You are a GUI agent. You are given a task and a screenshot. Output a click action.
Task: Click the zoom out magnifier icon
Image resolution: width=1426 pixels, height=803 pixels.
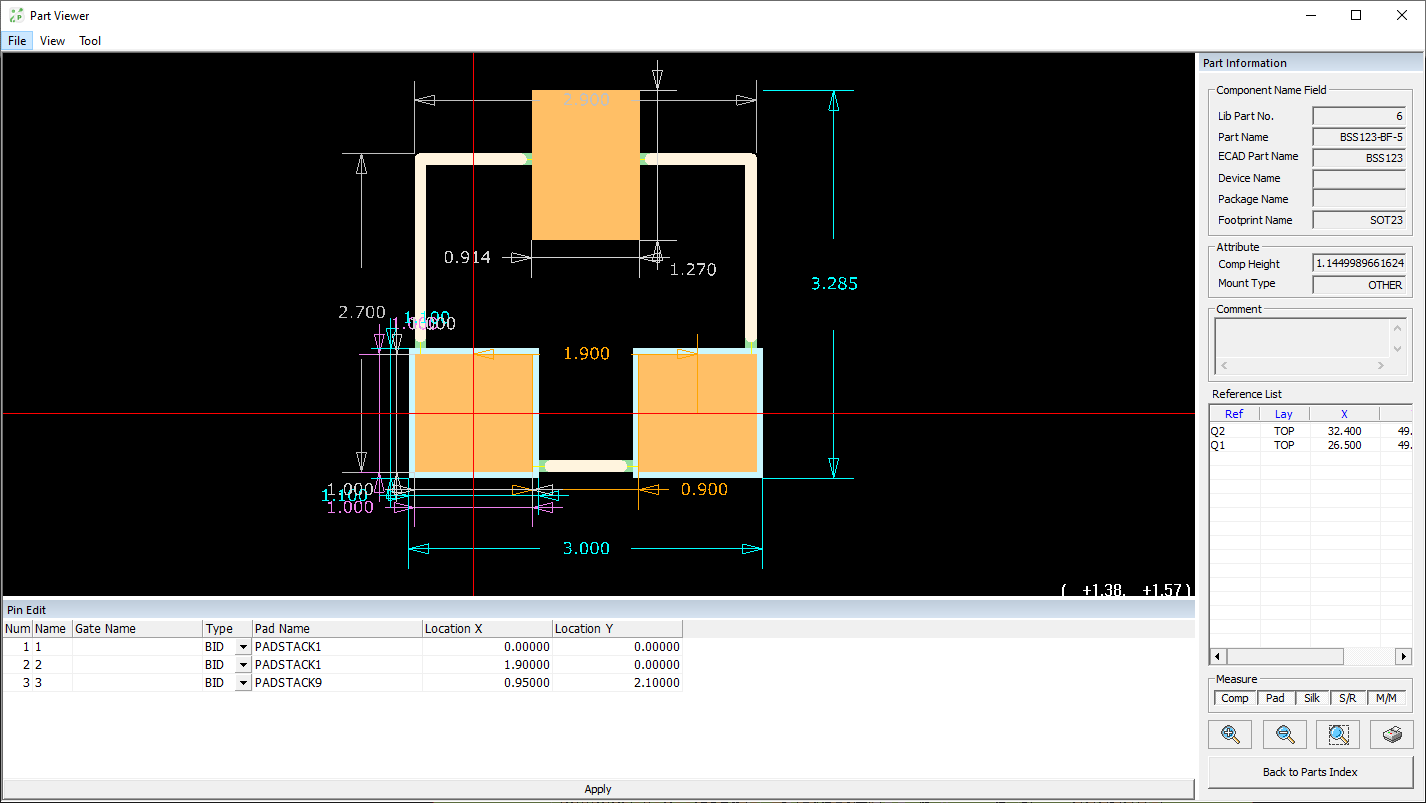[1285, 734]
